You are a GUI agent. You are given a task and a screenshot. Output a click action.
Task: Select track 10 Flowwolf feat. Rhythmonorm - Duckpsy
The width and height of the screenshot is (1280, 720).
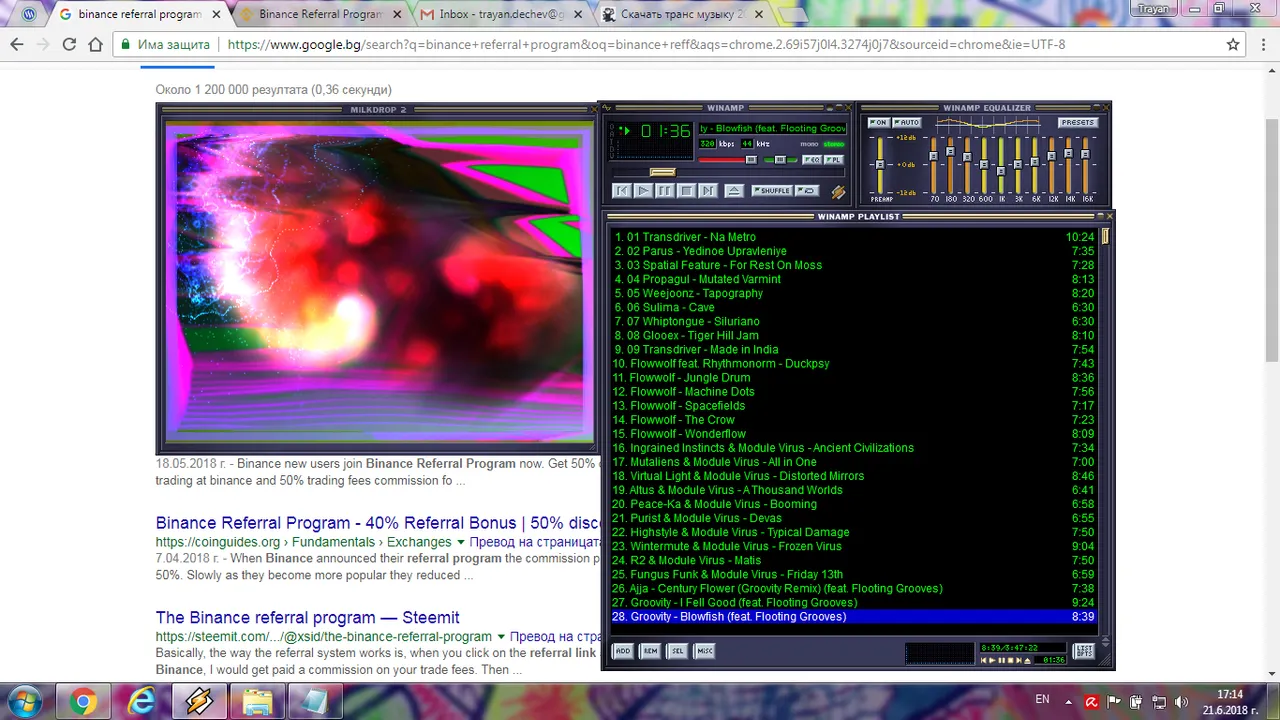[853, 364]
